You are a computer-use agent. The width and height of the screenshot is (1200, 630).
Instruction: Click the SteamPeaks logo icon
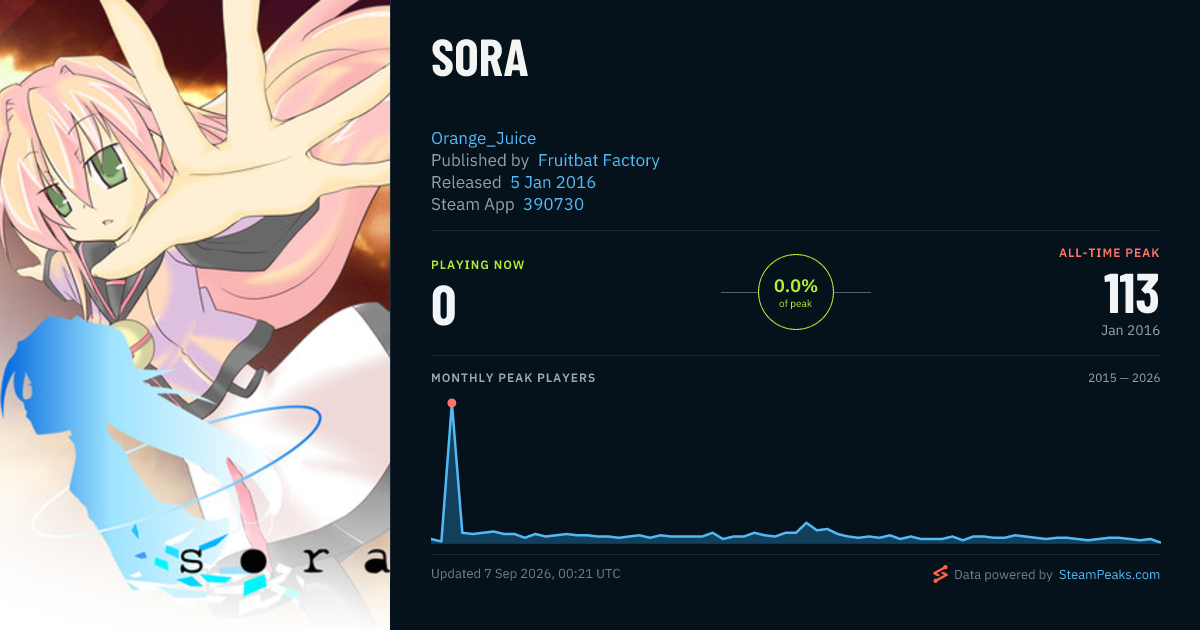[940, 574]
